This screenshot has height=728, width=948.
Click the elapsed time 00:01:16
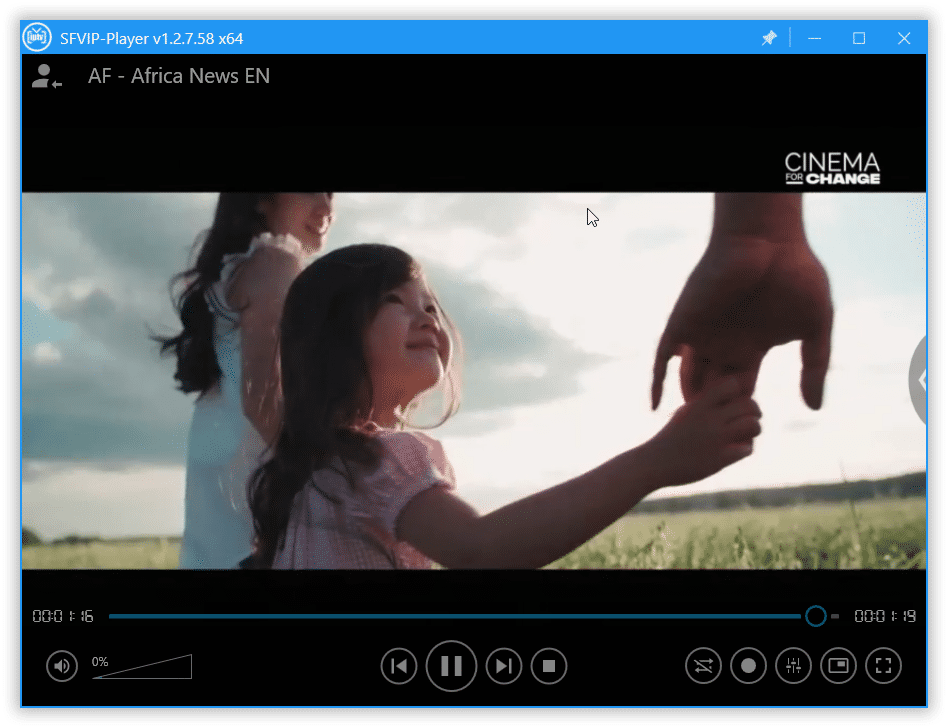pyautogui.click(x=63, y=616)
